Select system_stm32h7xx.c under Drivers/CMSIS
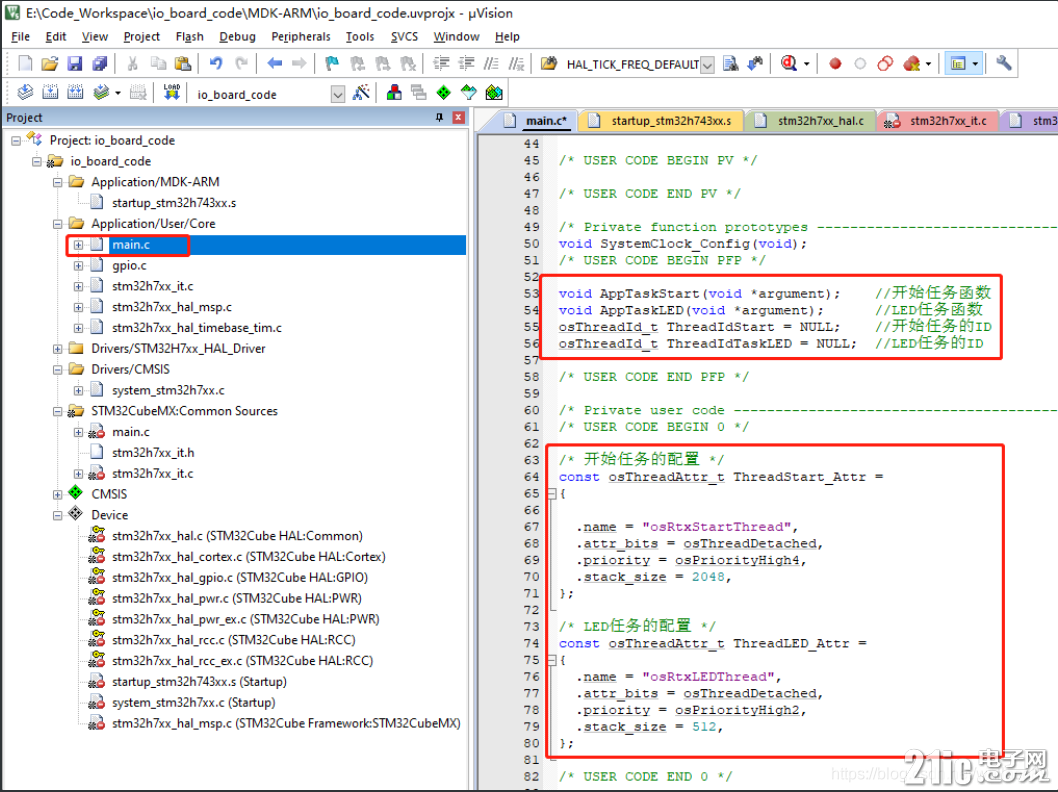Screen dimensions: 1058x792 [x=168, y=391]
